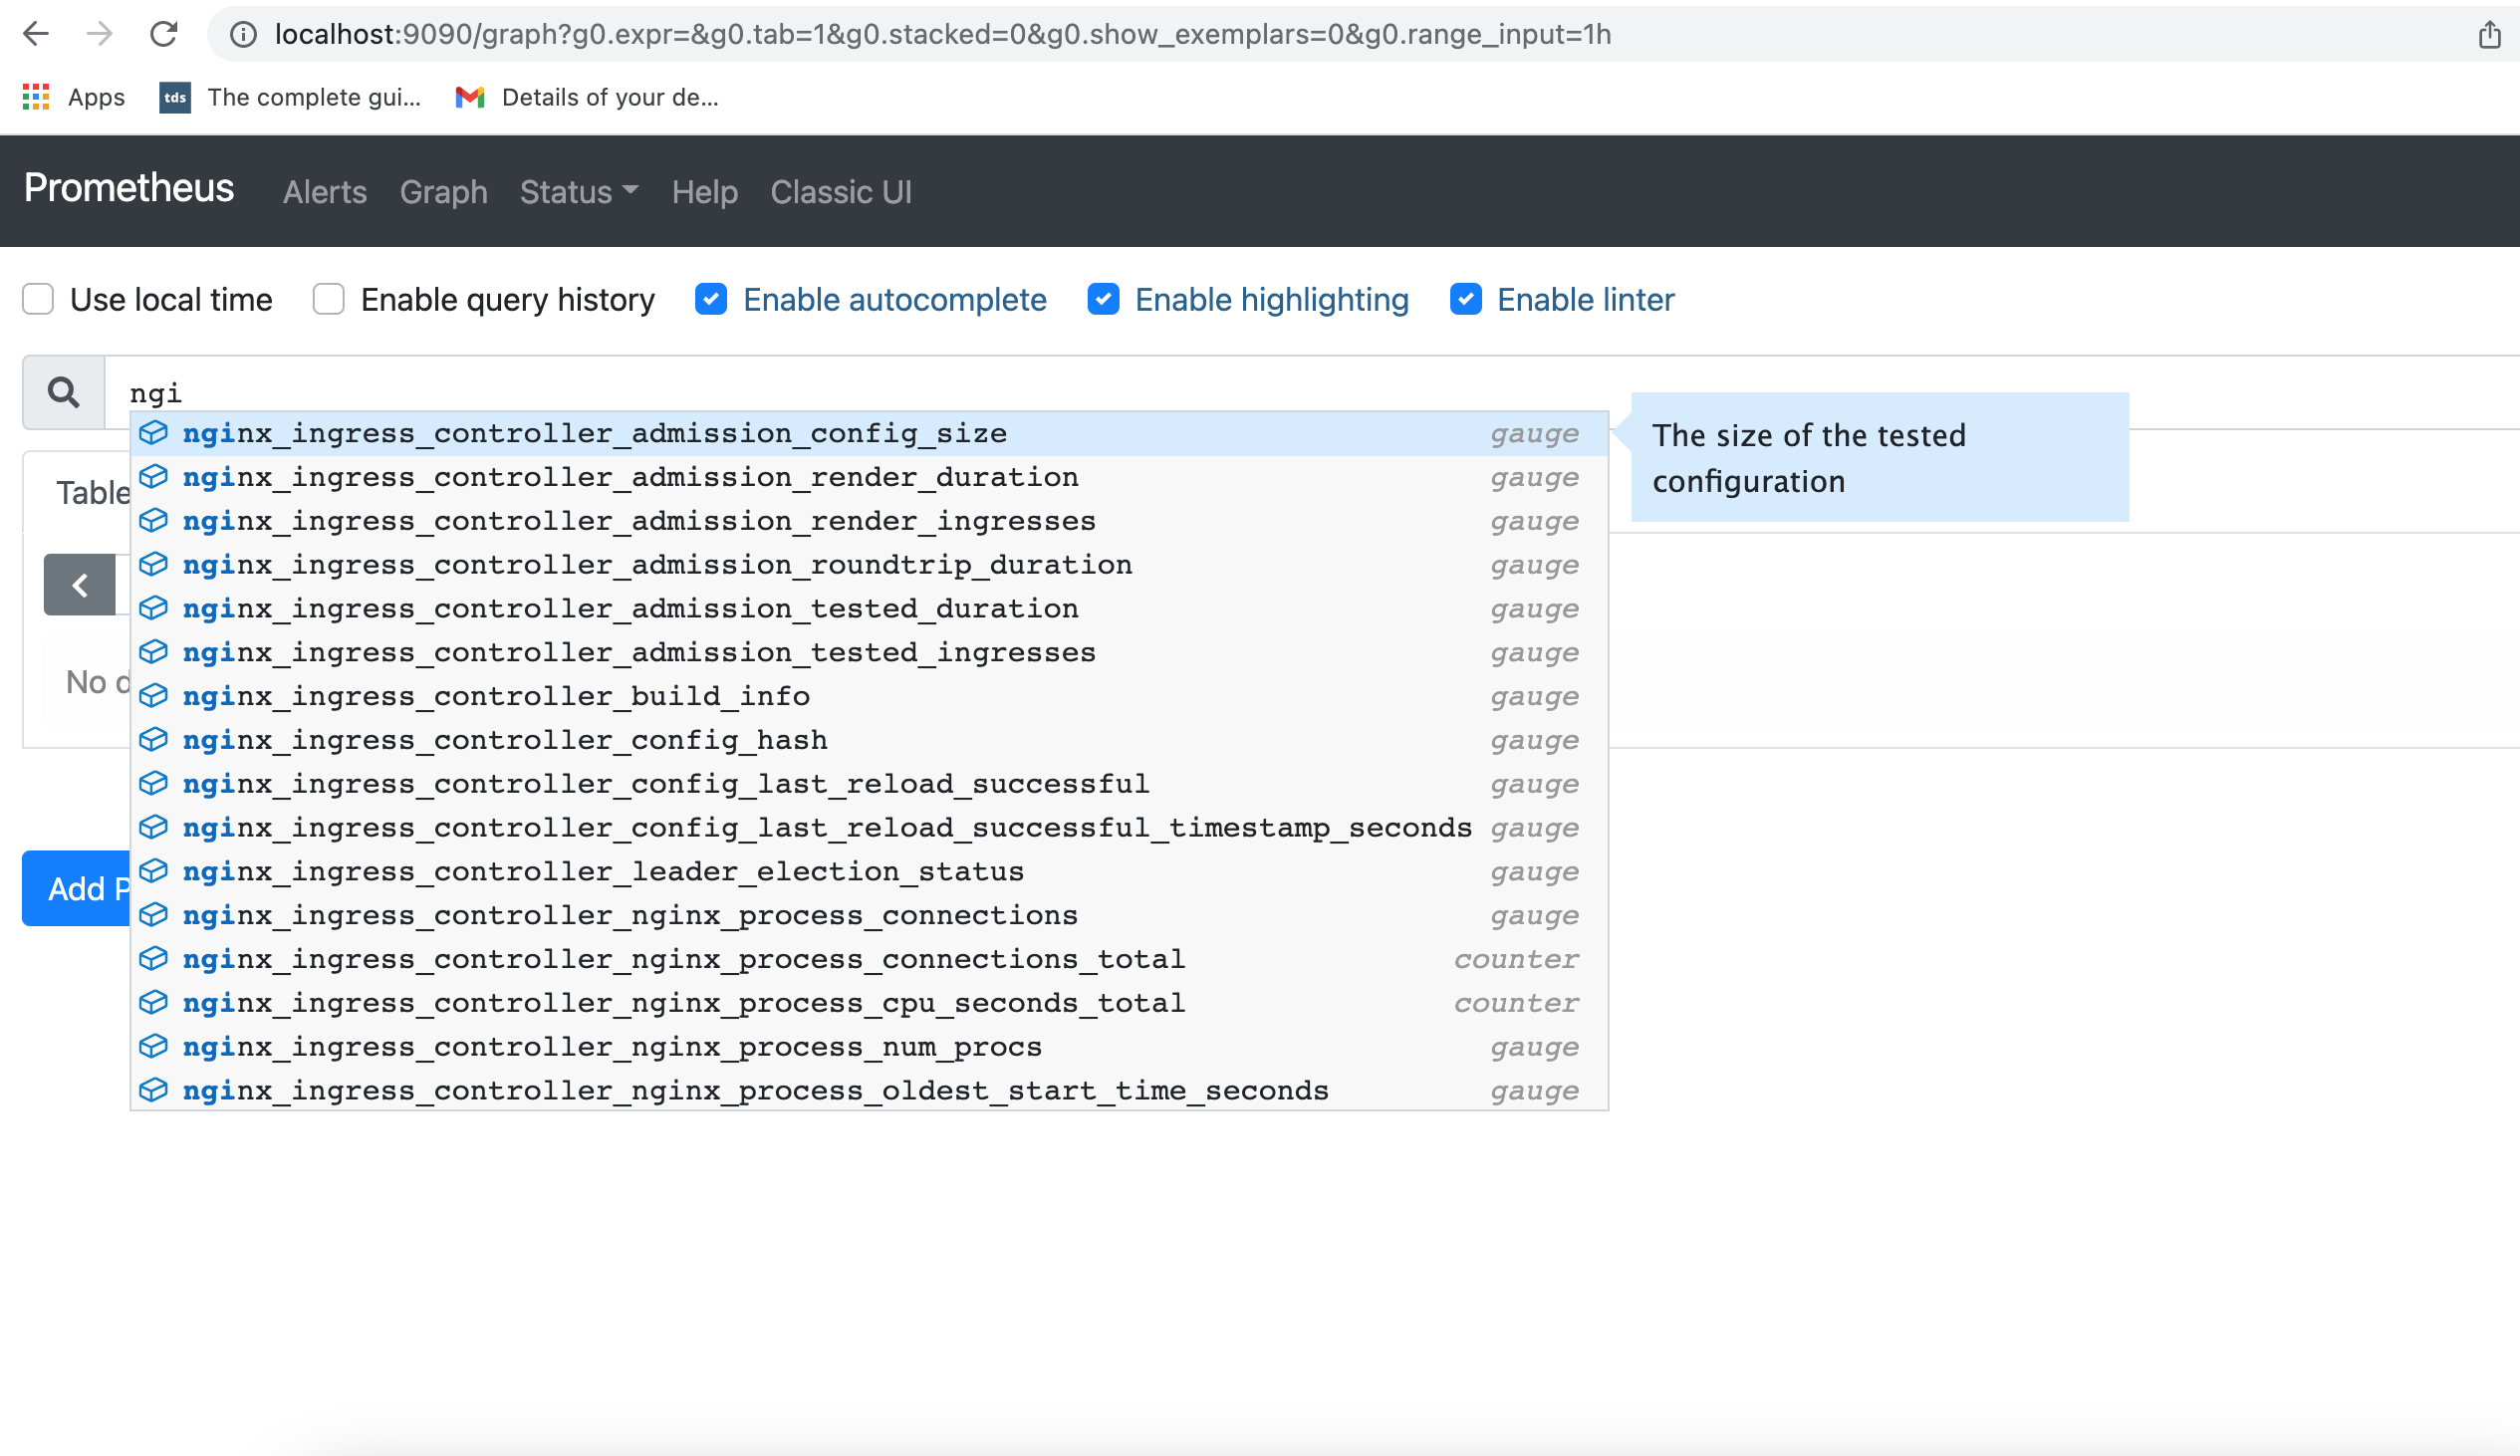This screenshot has width=2520, height=1456.
Task: Disable the Enable autocomplete checkbox
Action: [712, 300]
